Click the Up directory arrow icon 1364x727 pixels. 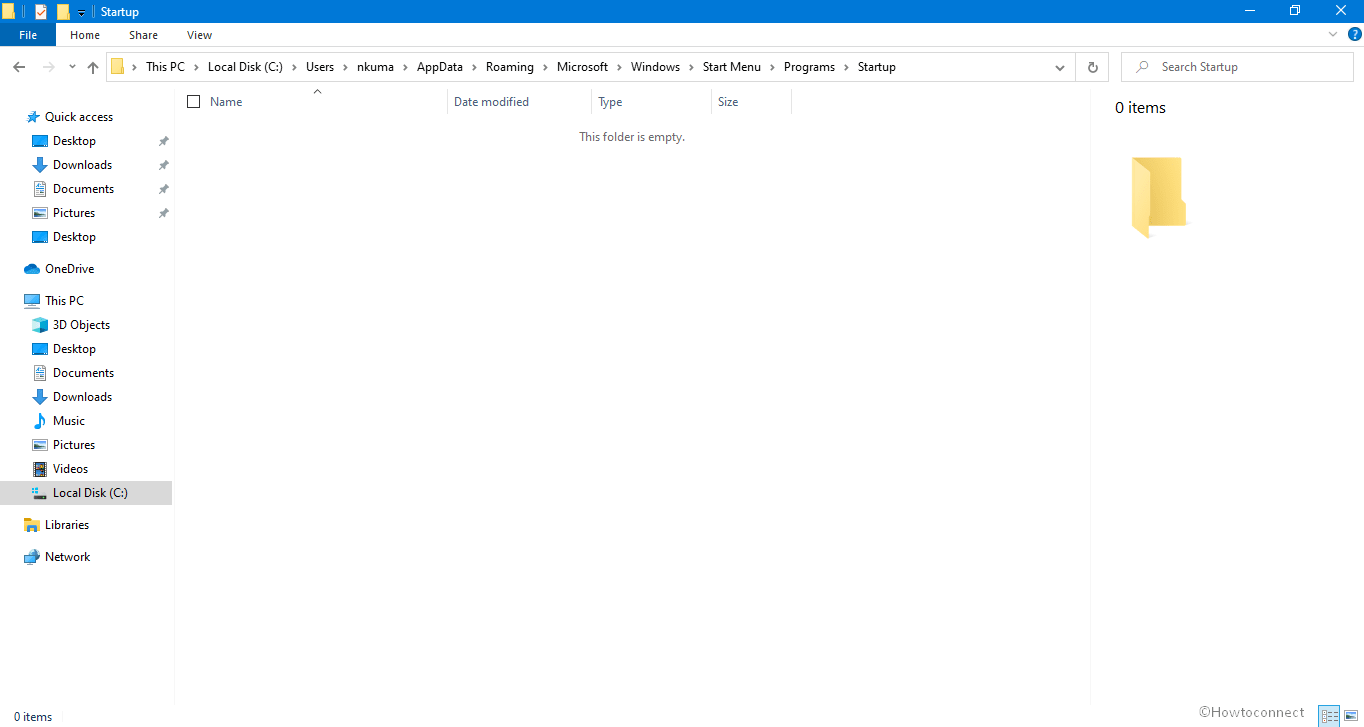pos(93,67)
